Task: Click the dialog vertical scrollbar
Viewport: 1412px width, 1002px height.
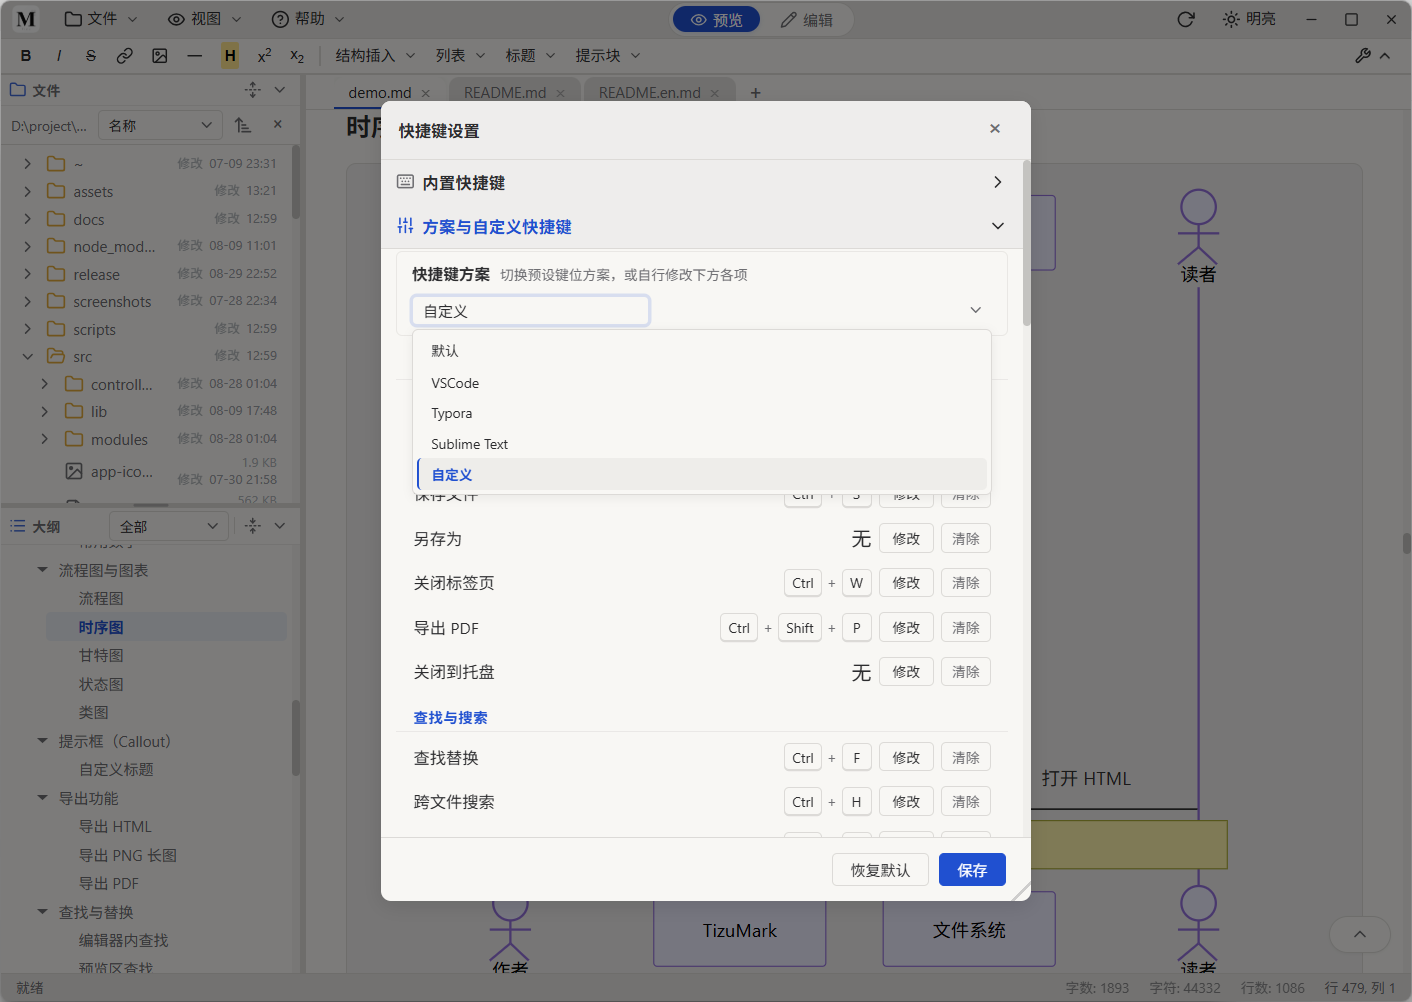Action: coord(1027,243)
